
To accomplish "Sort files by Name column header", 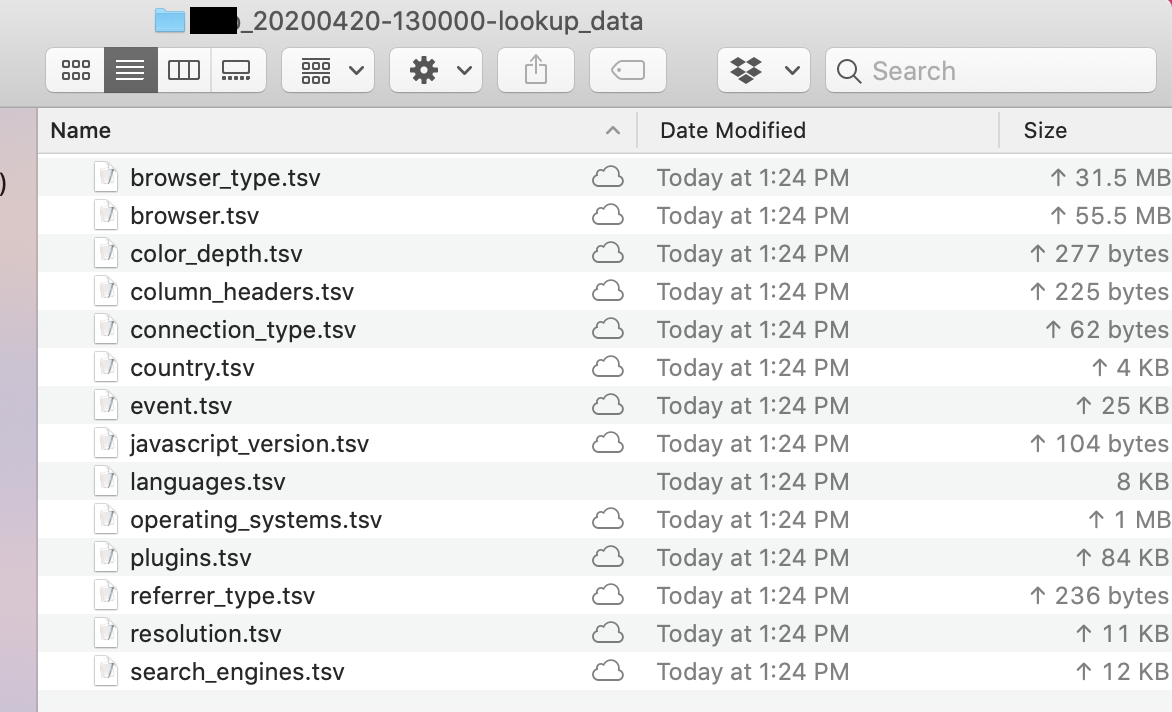I will point(81,130).
